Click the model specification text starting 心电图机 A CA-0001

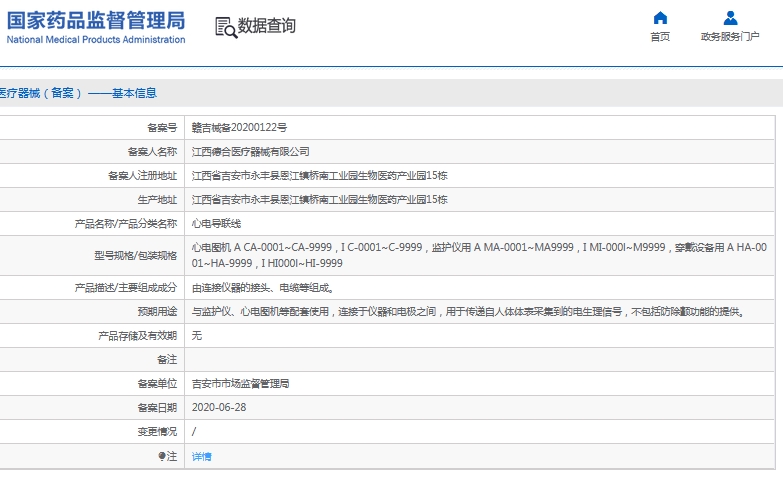(479, 255)
